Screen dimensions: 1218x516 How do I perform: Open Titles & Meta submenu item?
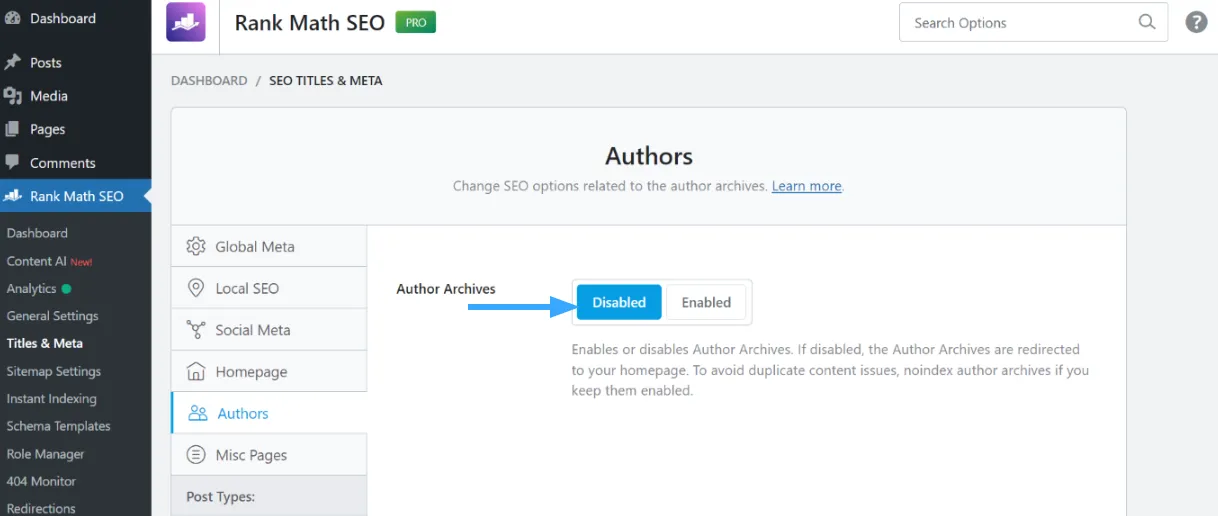click(x=45, y=343)
